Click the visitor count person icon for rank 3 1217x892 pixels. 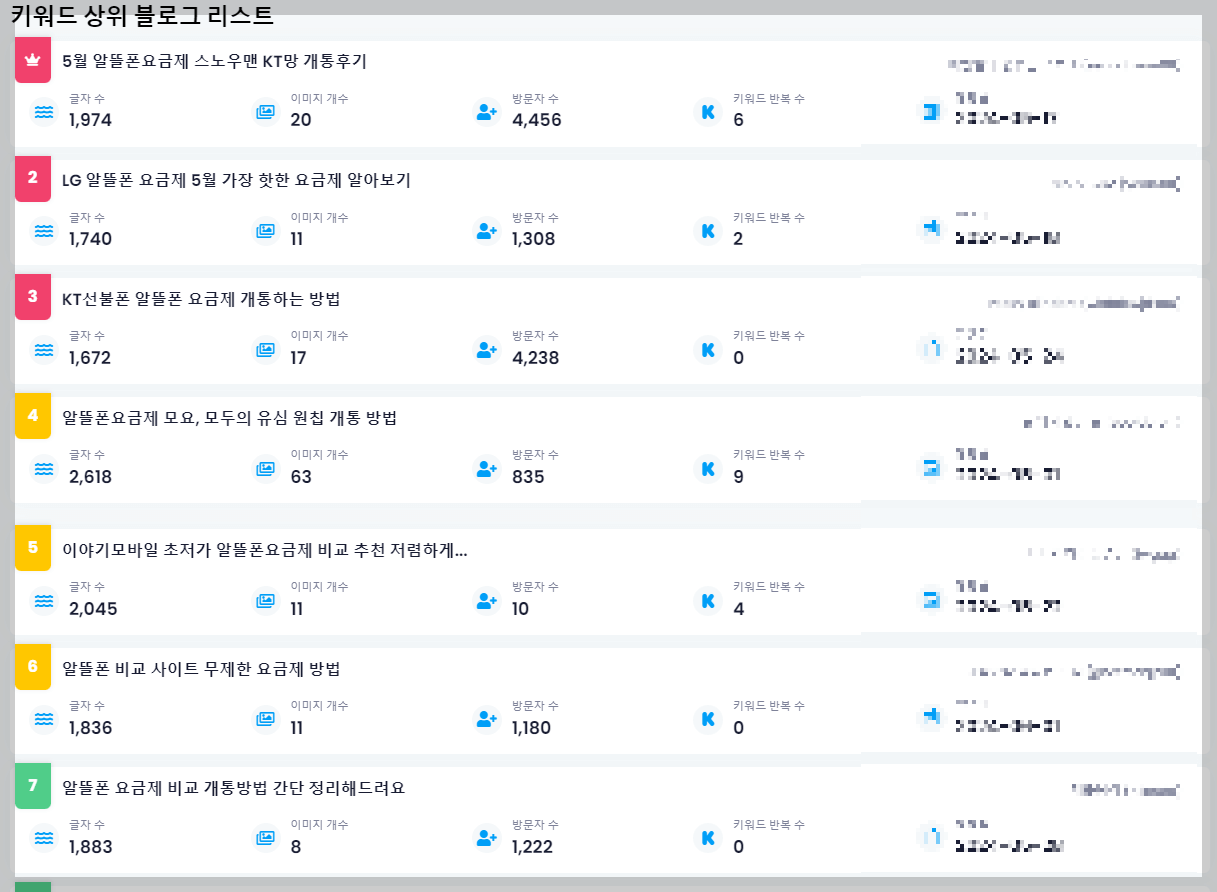point(486,349)
